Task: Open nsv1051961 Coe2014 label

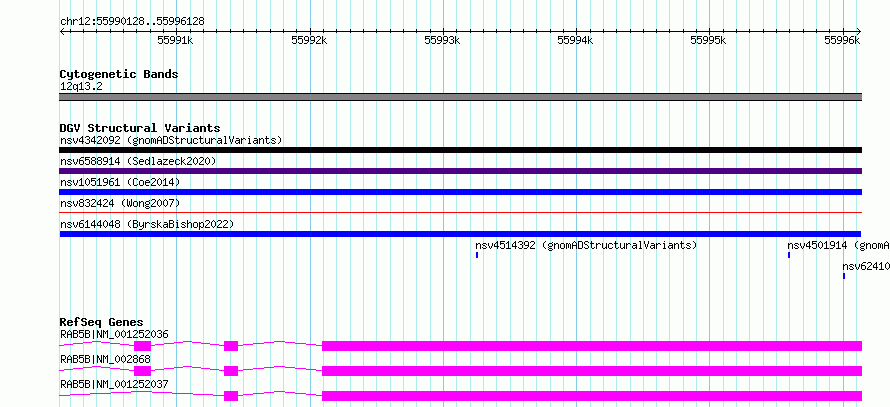Action: [120, 182]
